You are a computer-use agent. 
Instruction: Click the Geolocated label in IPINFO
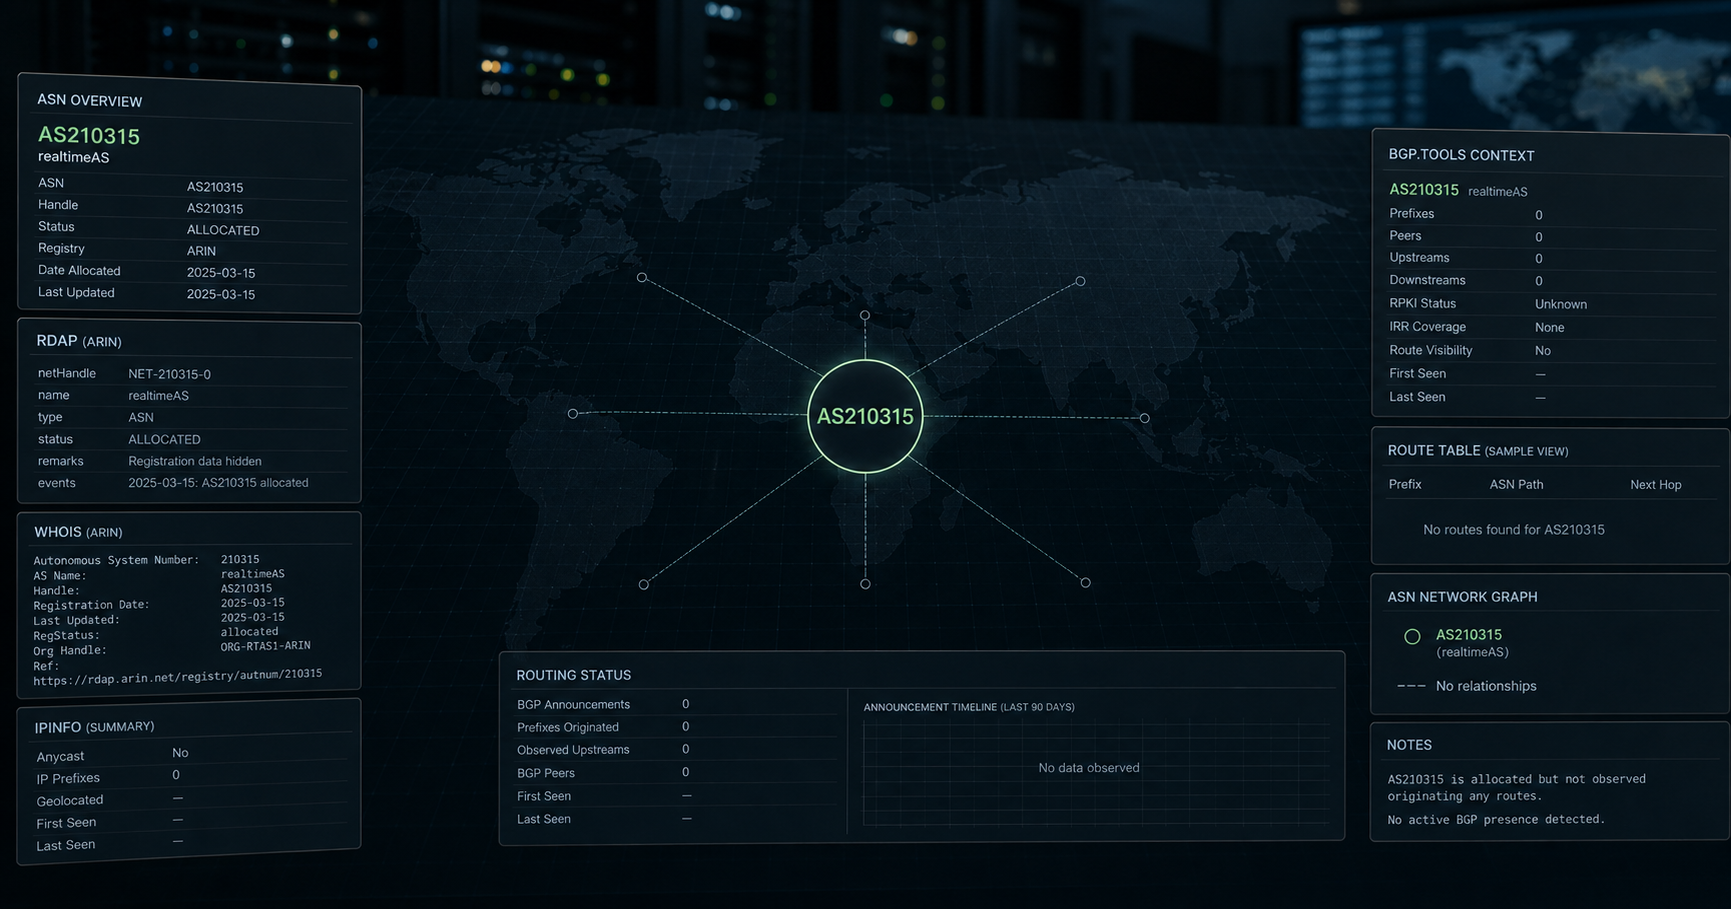coord(70,800)
